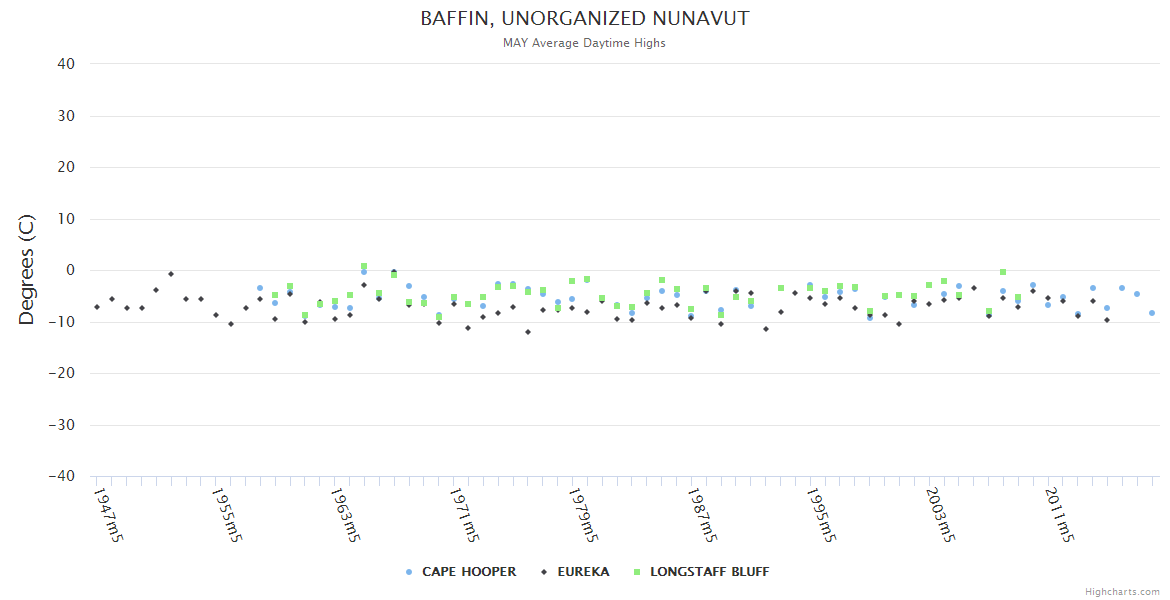Click the chart title BAFFIN, UNORGANIZED NUNAVUT
Screen dimensions: 1170x600
585,19
